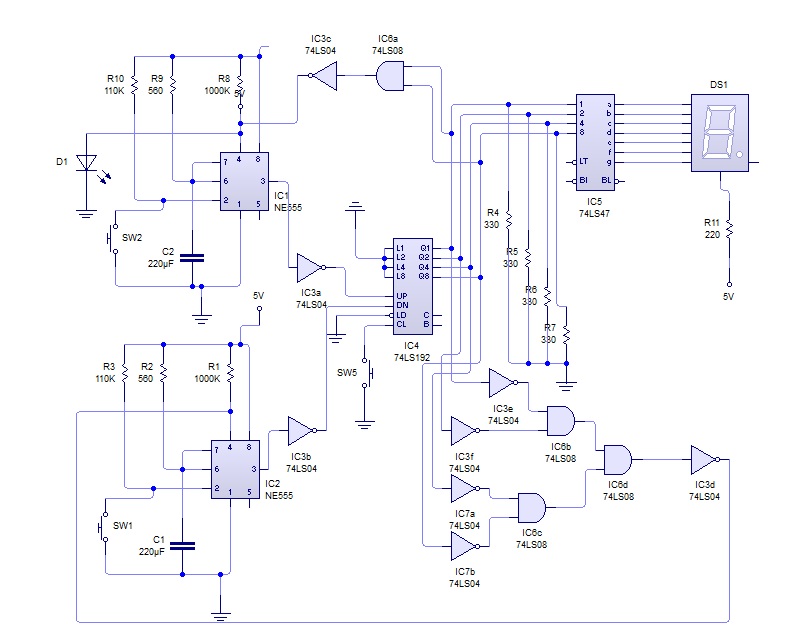Click the "R11 220" resistor label
789x633 pixels.
[x=712, y=228]
